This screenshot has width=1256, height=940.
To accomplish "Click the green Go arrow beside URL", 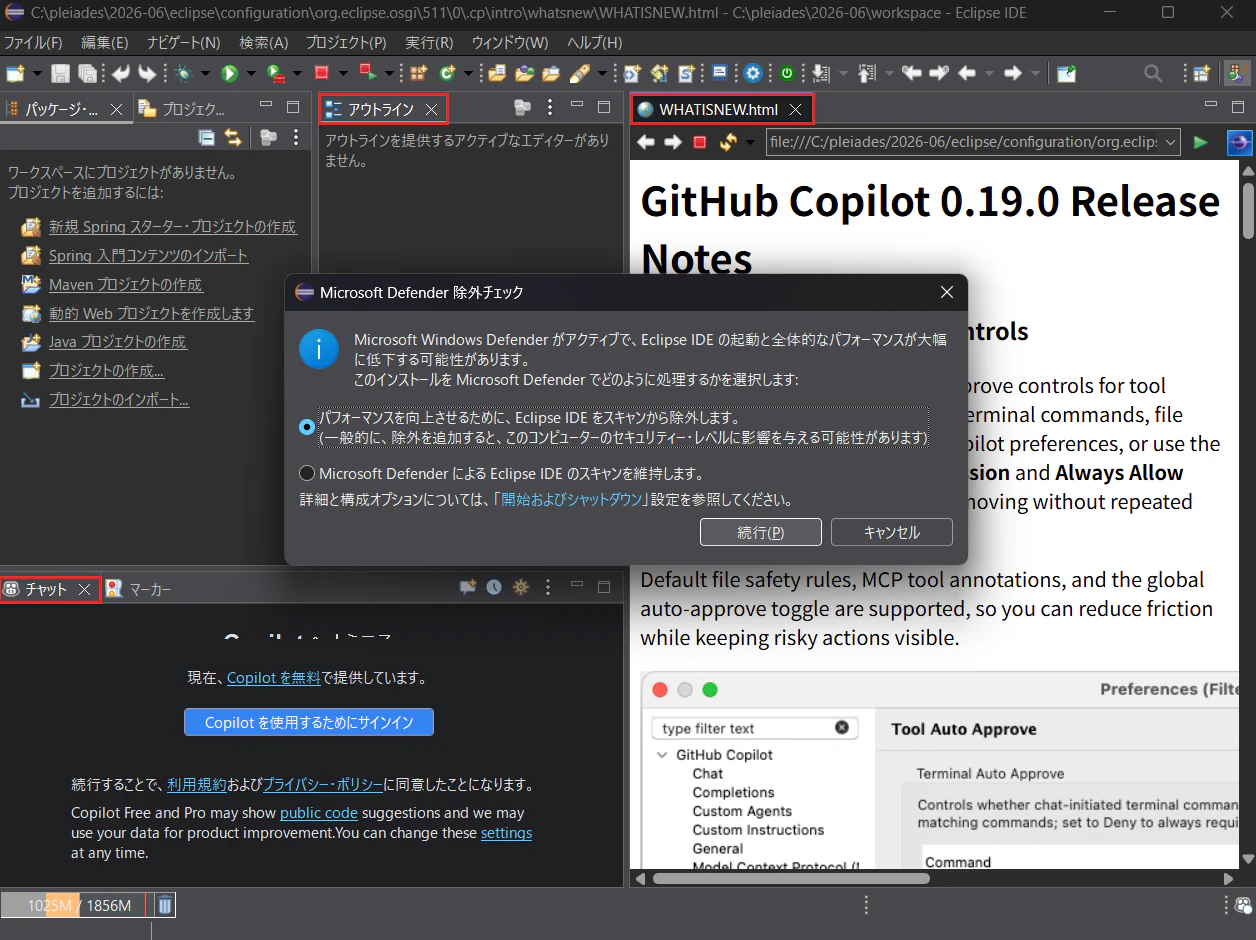I will pos(1200,142).
